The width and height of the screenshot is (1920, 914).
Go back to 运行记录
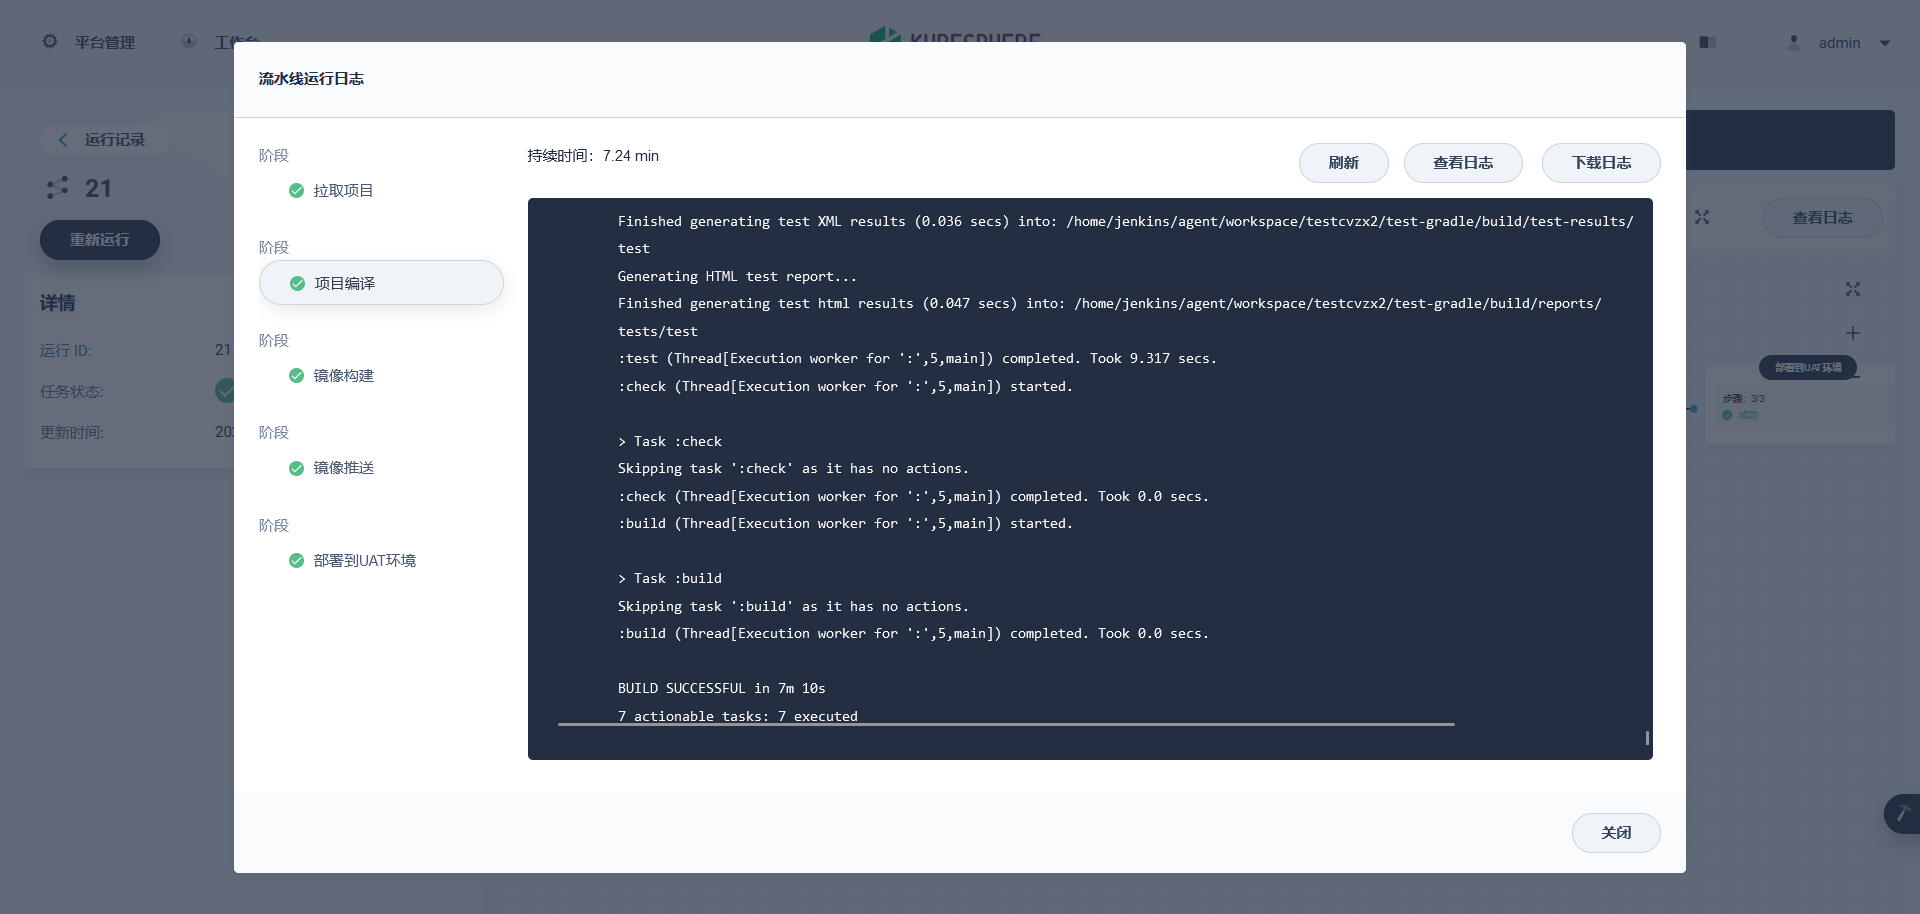(115, 140)
